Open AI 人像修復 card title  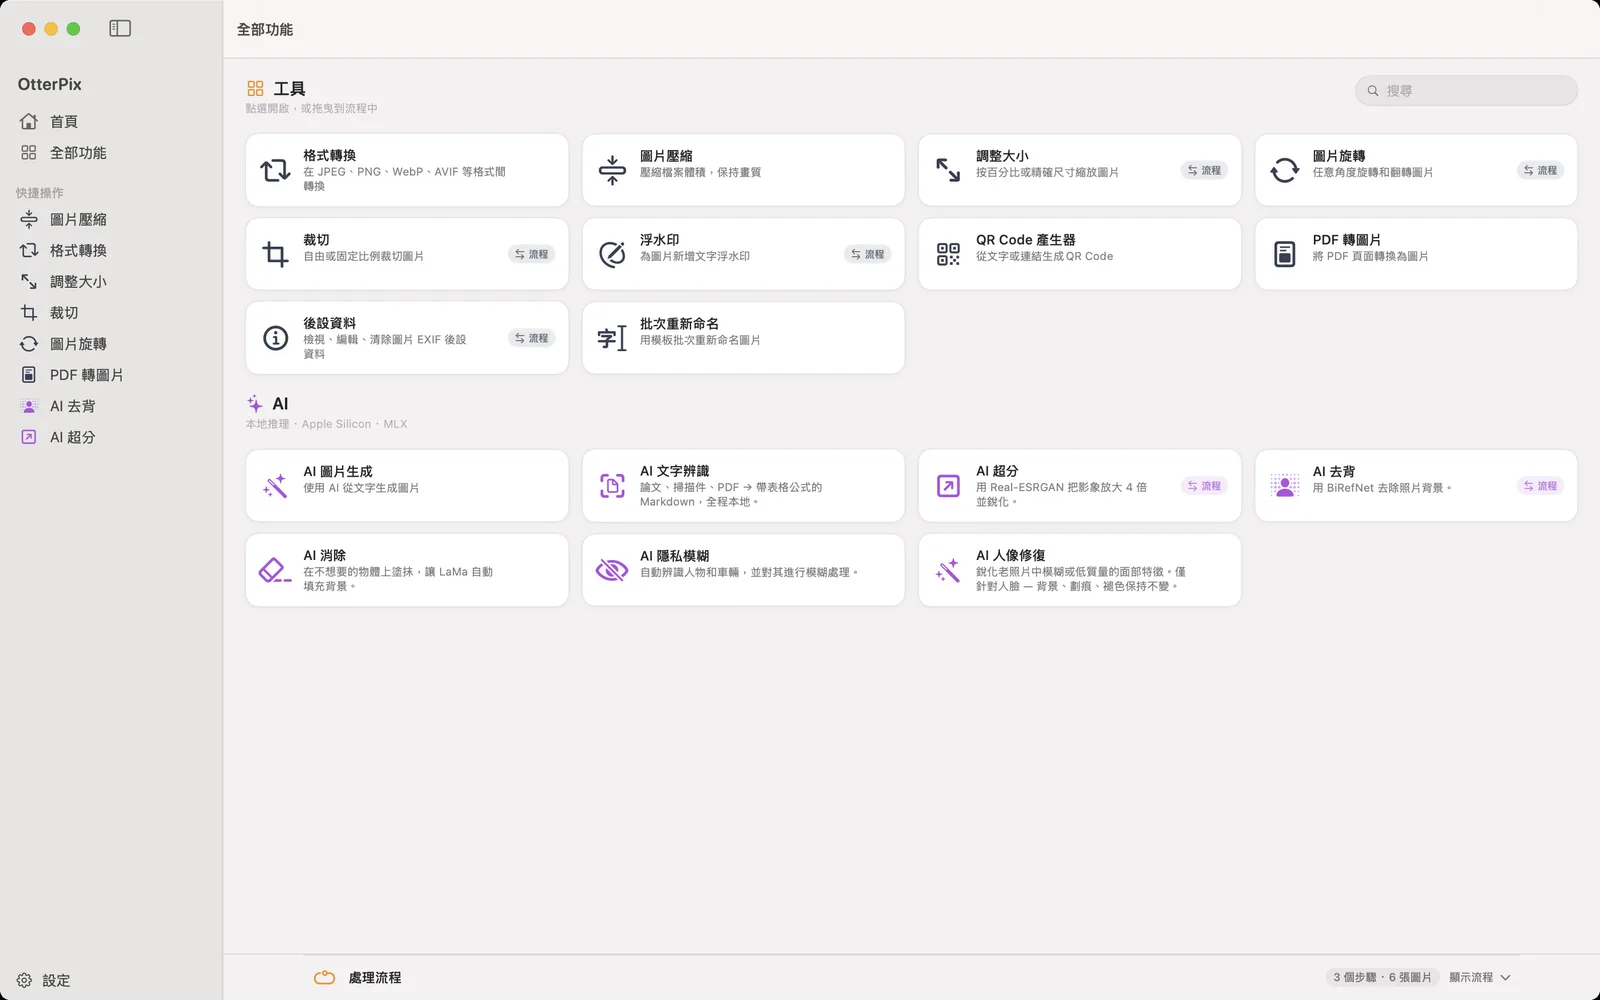click(x=1011, y=555)
